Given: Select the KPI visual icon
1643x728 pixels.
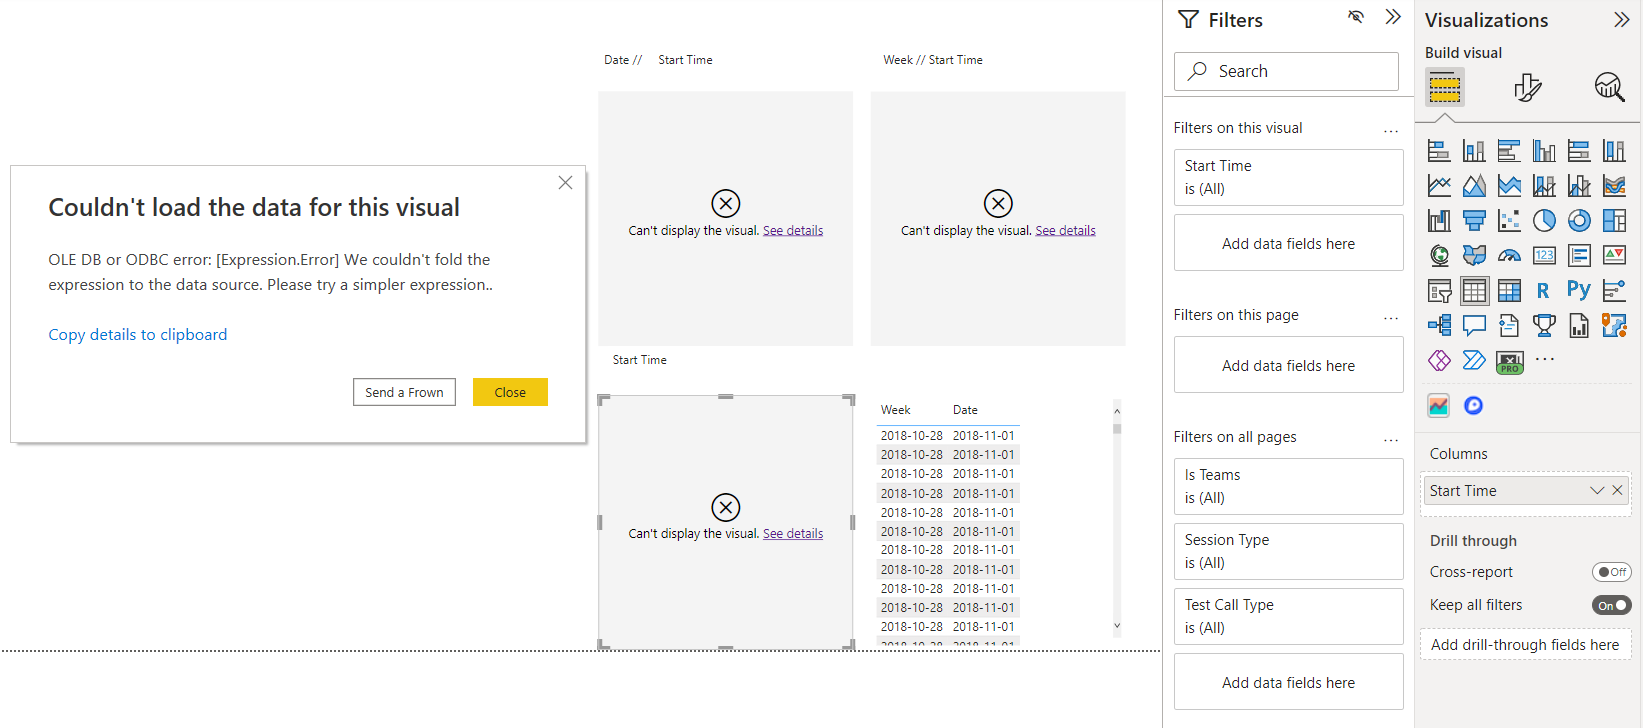Looking at the screenshot, I should (1614, 255).
